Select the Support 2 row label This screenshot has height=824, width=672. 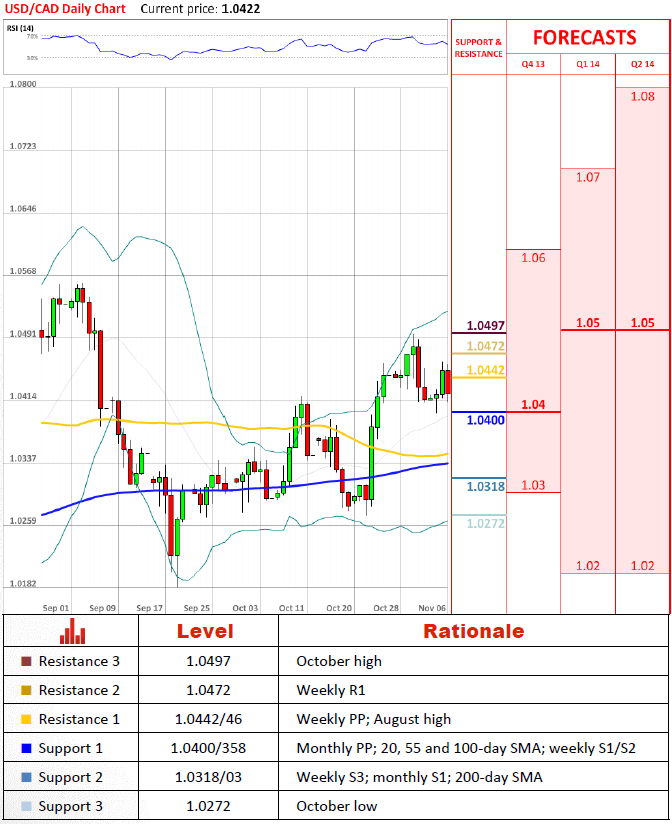(x=70, y=777)
